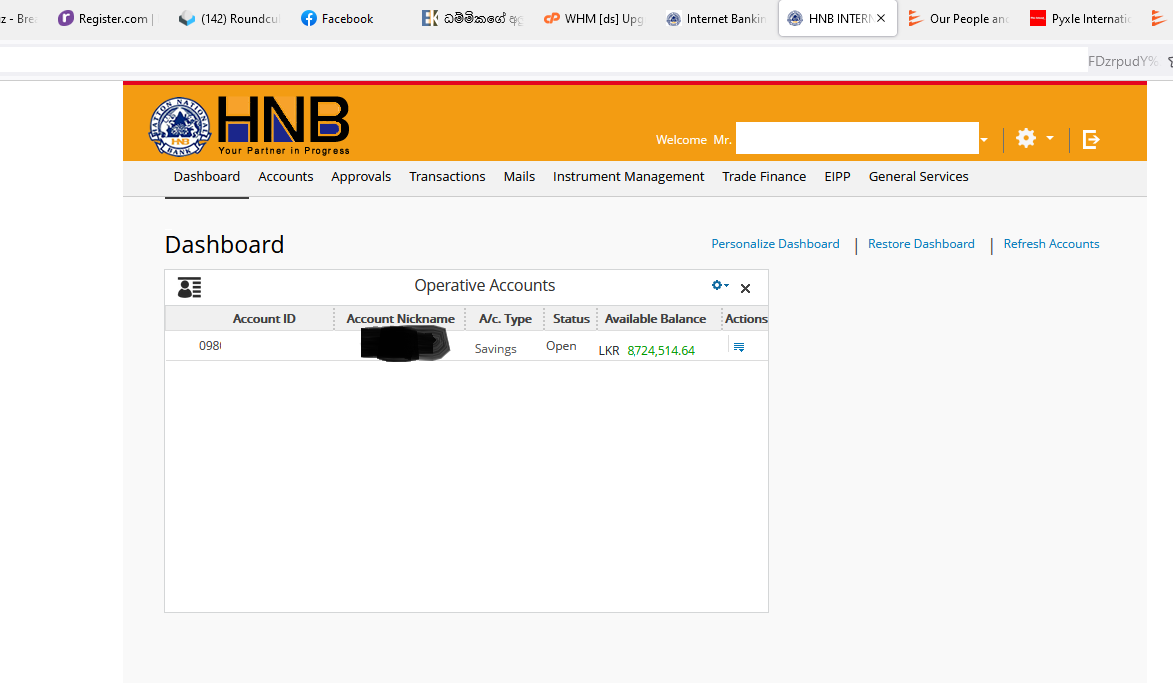1173x683 pixels.
Task: Click the Account ID column header
Action: click(264, 319)
